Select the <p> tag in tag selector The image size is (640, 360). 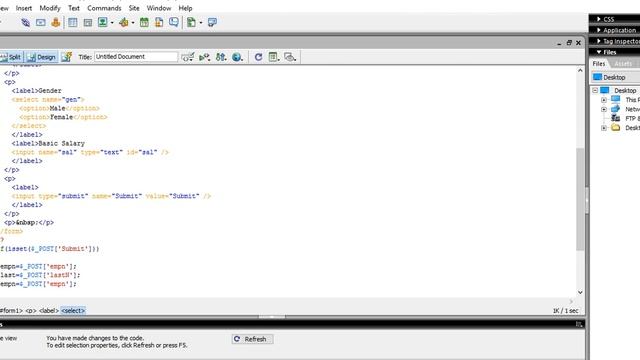31,311
